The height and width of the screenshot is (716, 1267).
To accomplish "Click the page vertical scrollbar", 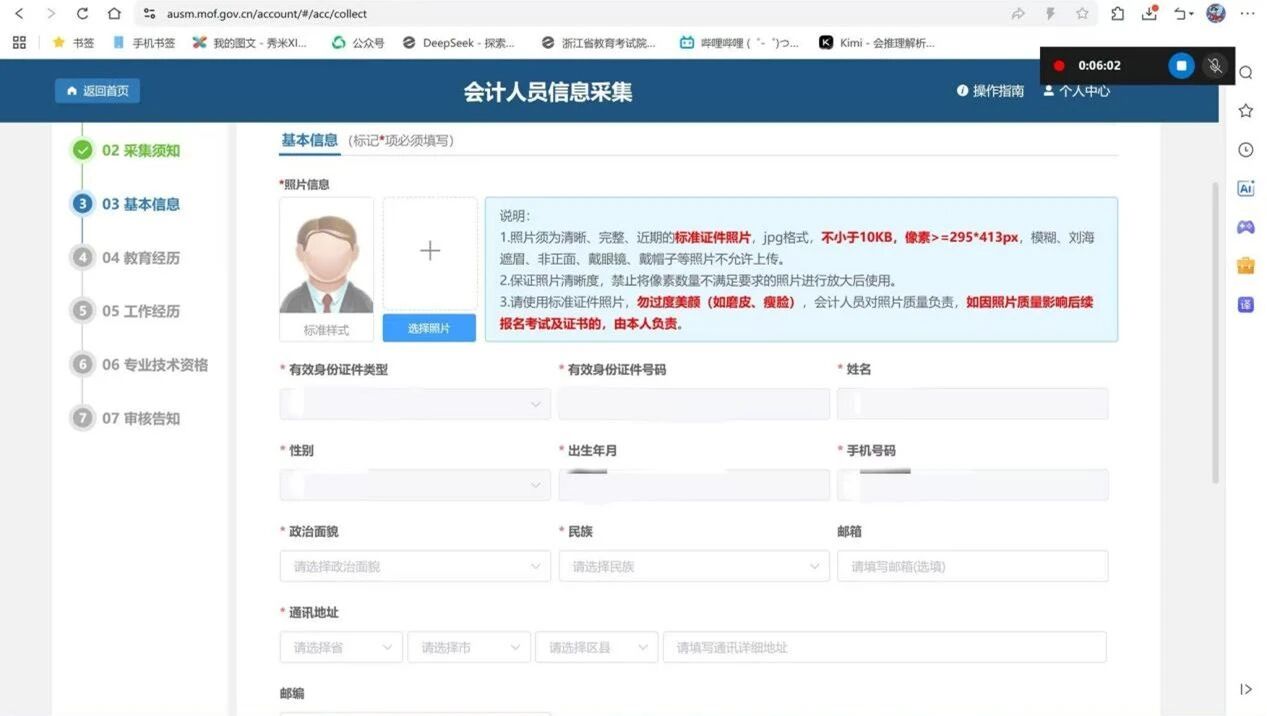I will pos(1215,330).
